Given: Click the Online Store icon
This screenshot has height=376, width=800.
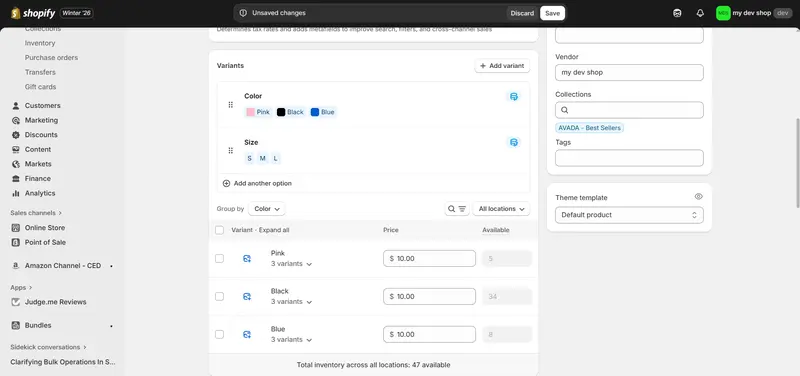Looking at the screenshot, I should [x=15, y=228].
